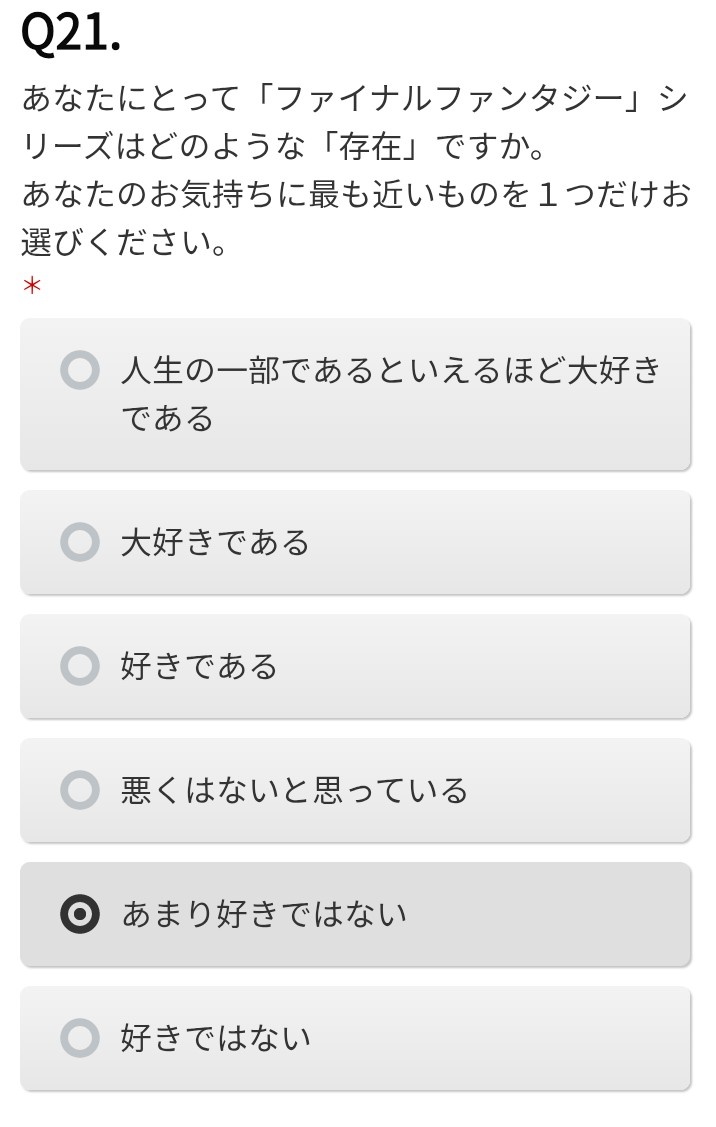Screen dimensions: 716x1127
Task: Click the question text mentioning ファイナルファンタジー
Action: [355, 170]
